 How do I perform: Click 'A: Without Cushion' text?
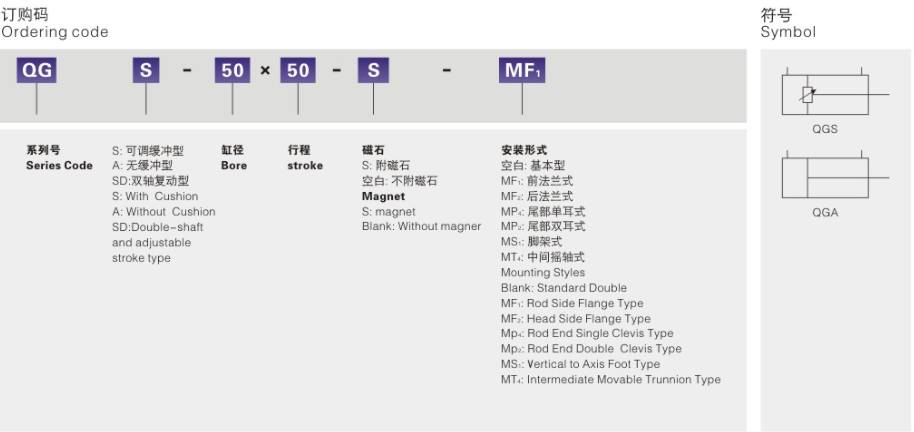tap(164, 212)
